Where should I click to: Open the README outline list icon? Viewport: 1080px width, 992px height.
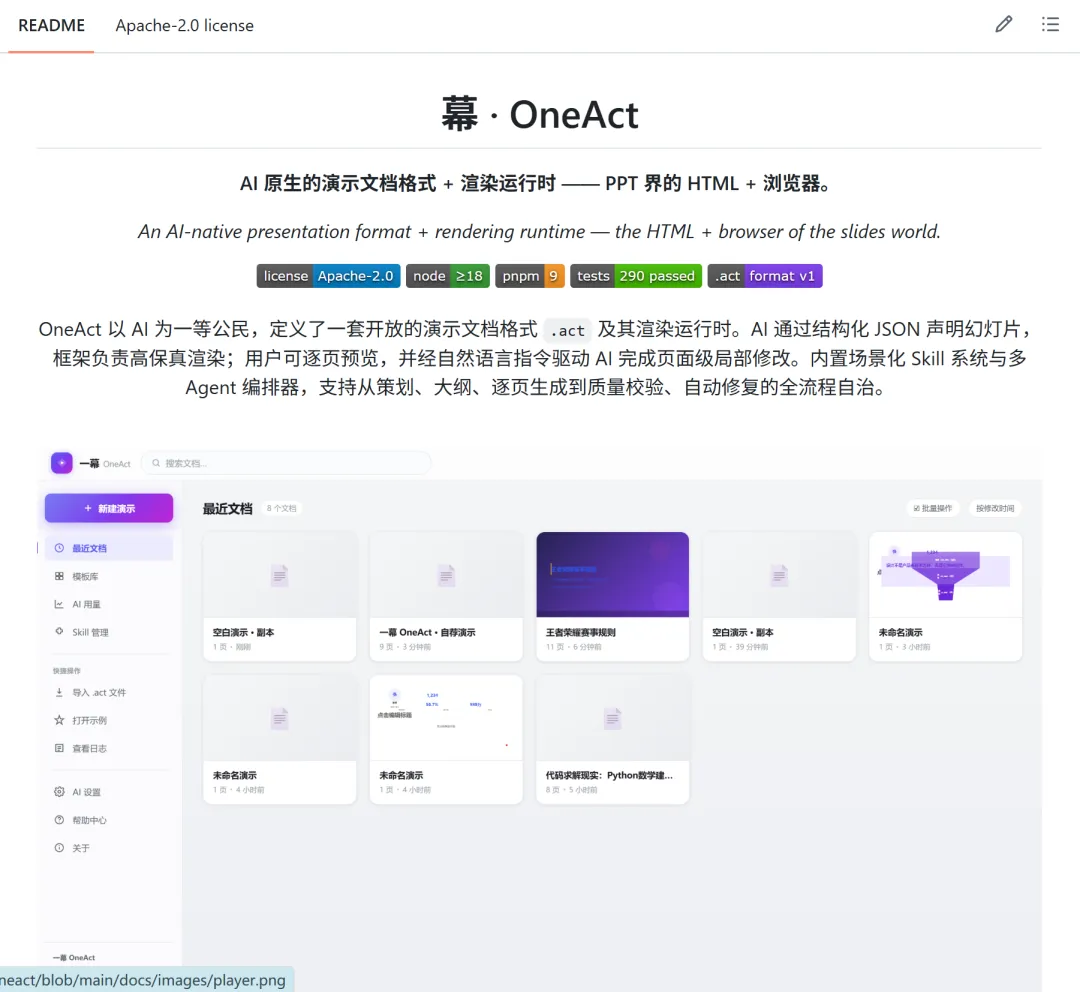pos(1050,25)
